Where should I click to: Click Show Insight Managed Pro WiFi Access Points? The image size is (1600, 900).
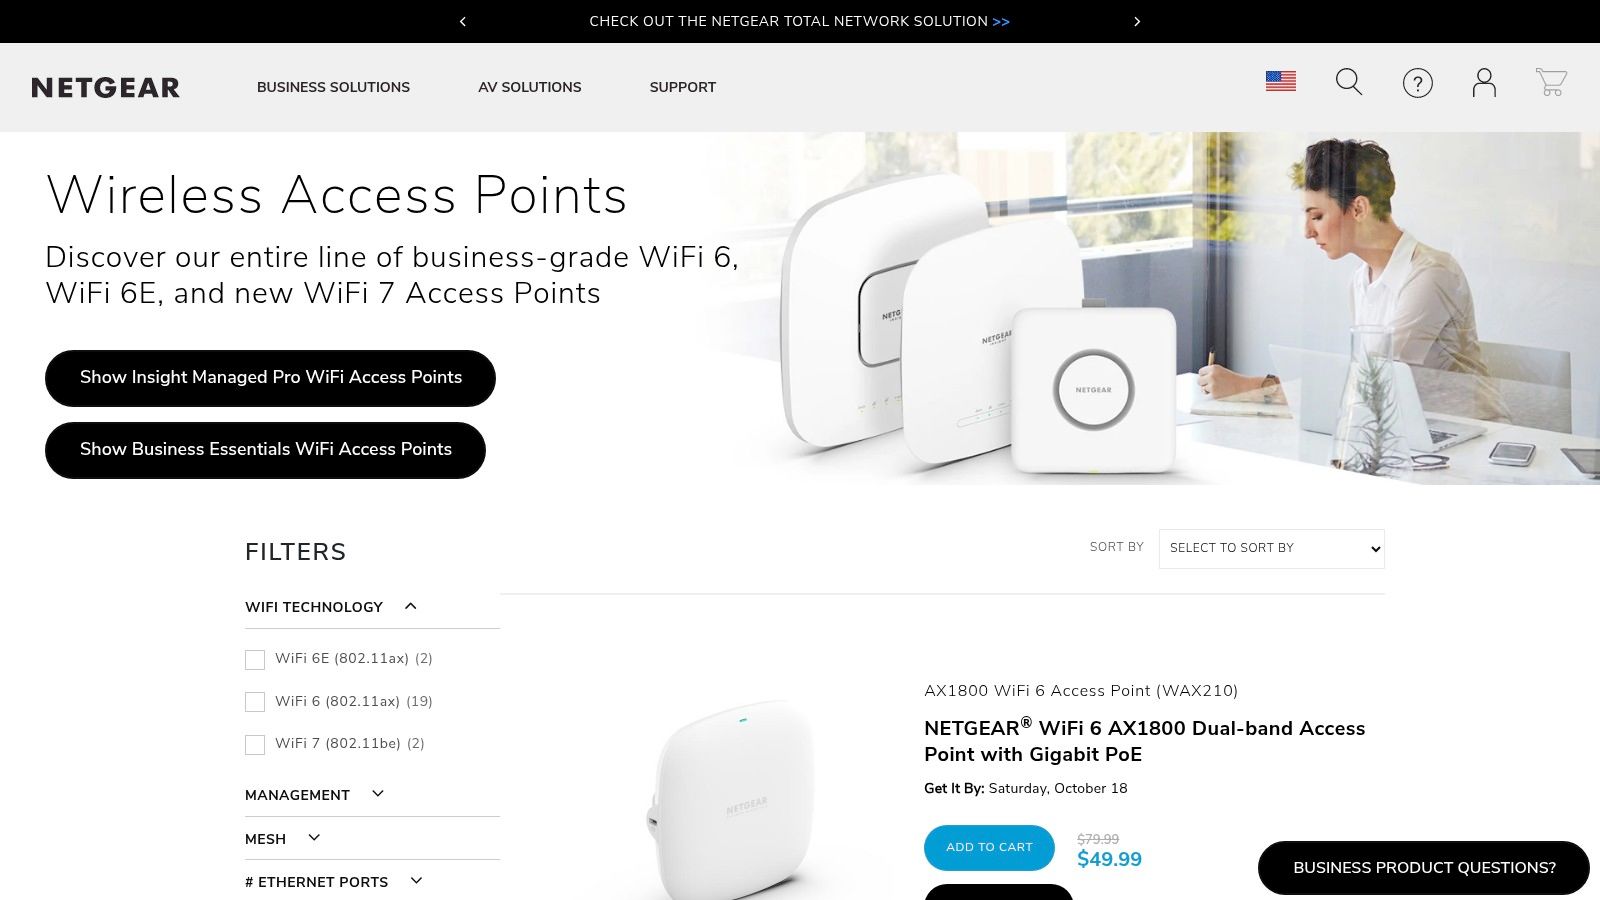[270, 378]
